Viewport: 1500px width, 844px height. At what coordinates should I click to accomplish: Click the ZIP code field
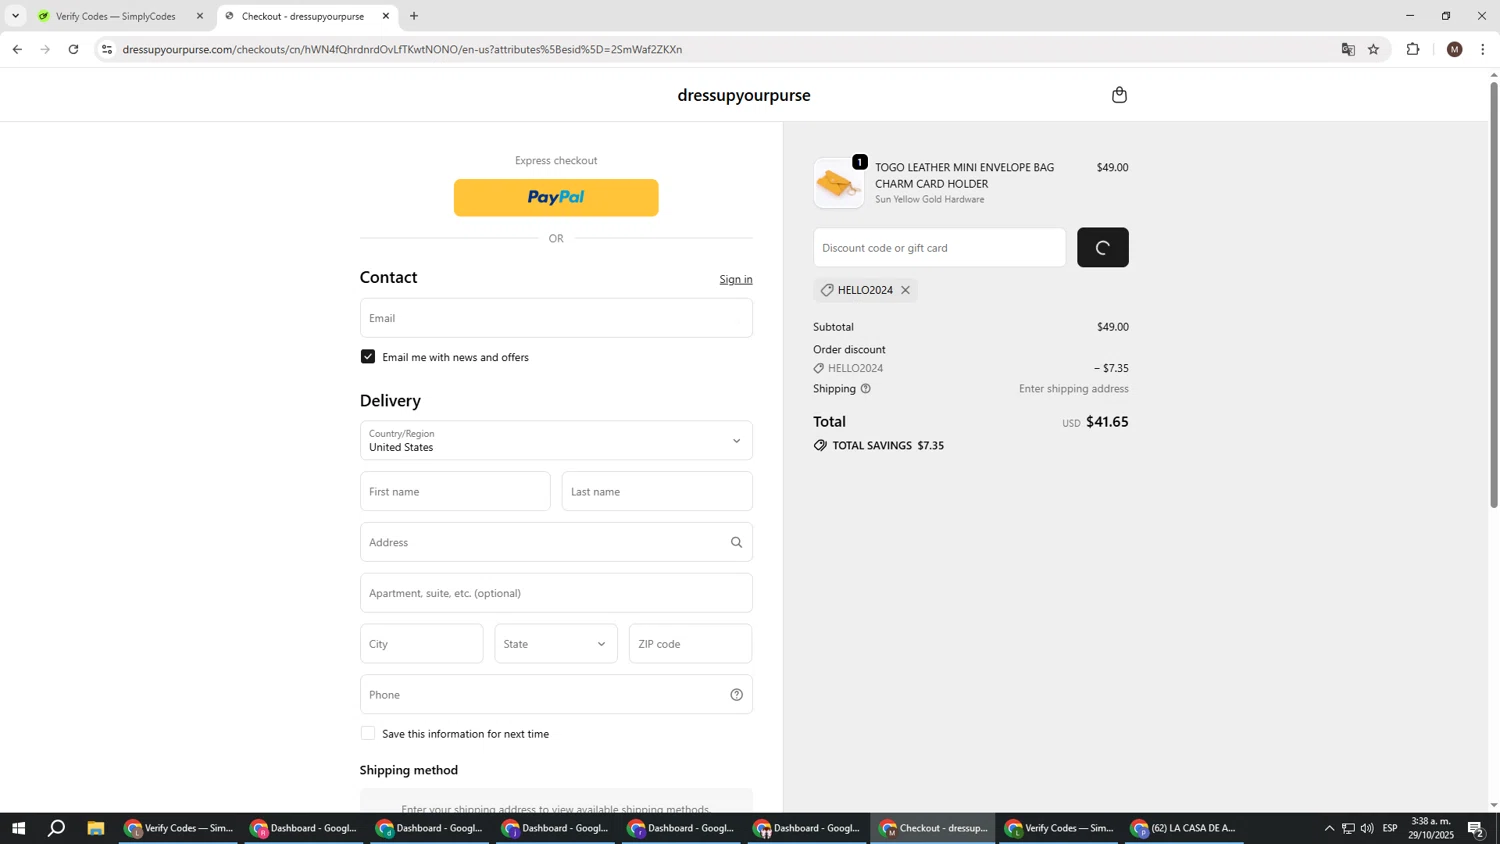tap(690, 644)
